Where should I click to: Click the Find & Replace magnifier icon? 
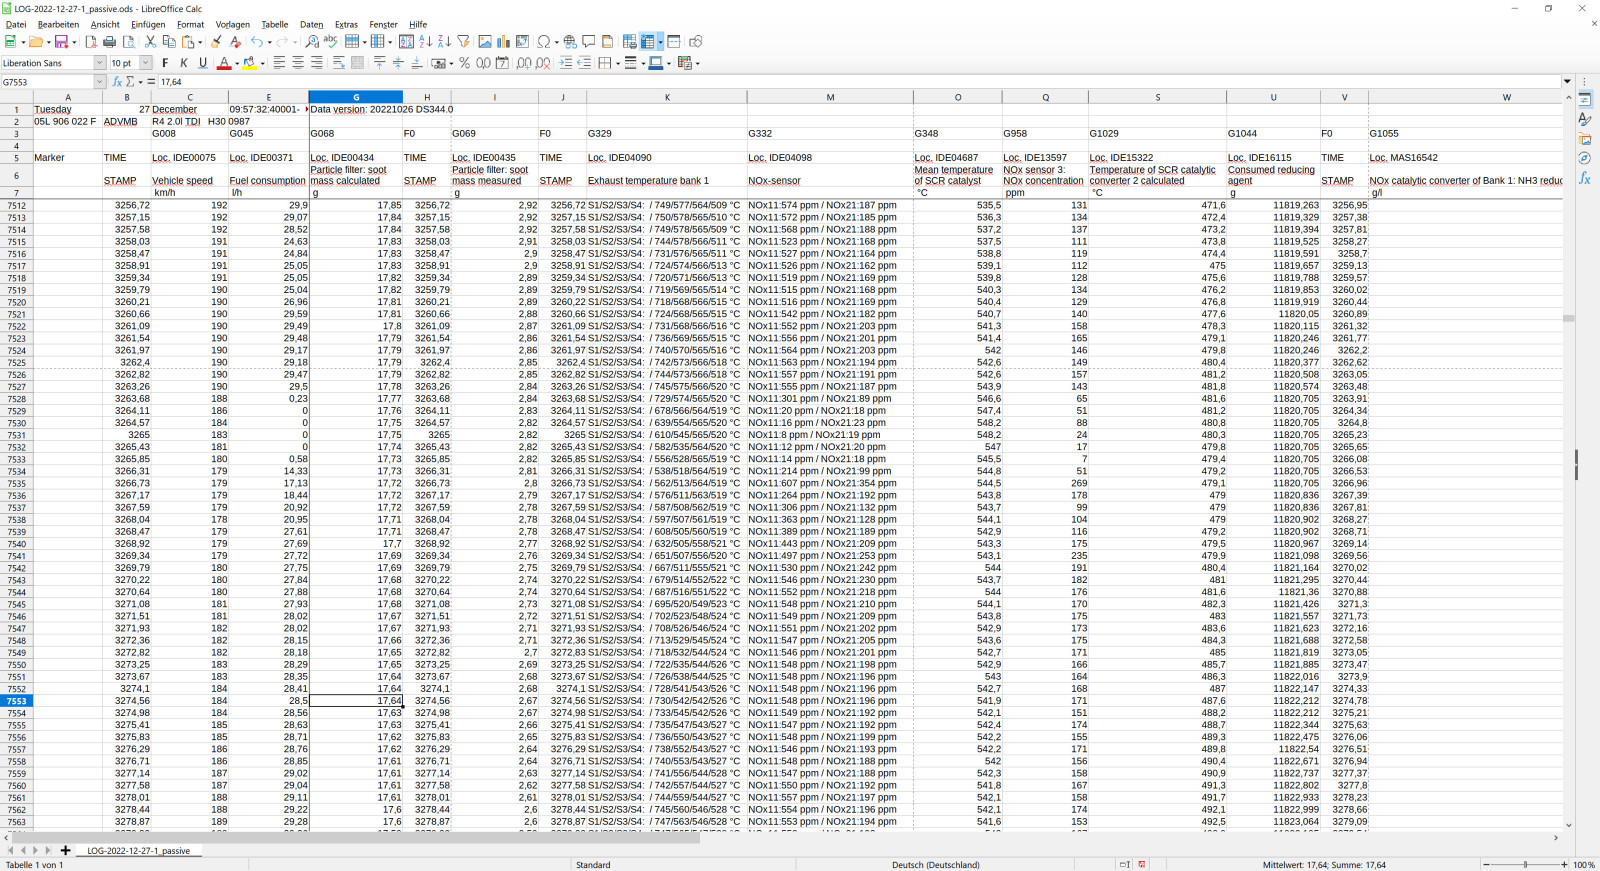point(312,42)
